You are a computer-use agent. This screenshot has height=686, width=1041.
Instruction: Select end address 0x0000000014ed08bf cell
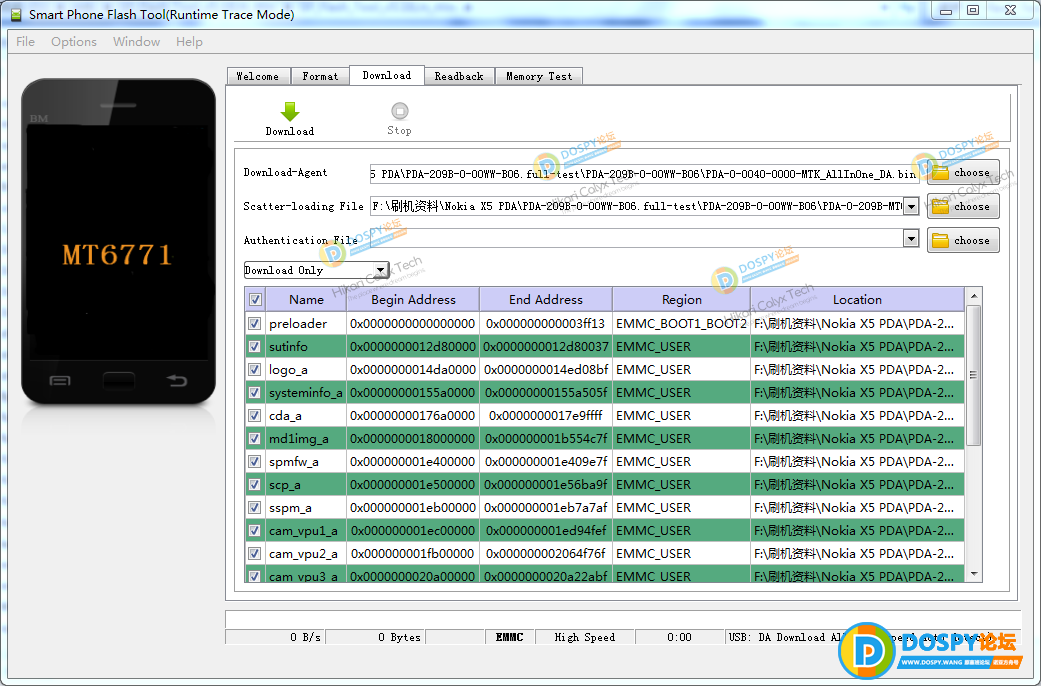[546, 369]
